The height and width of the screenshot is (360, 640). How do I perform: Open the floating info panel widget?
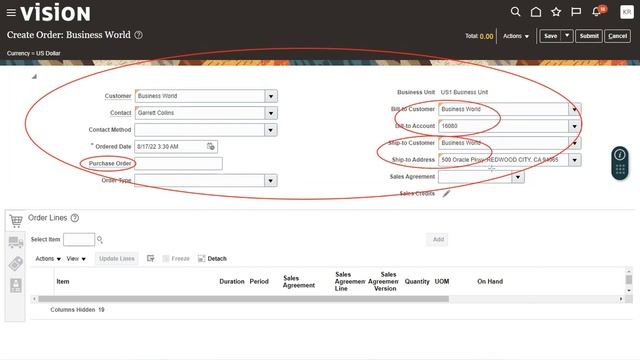tap(620, 163)
